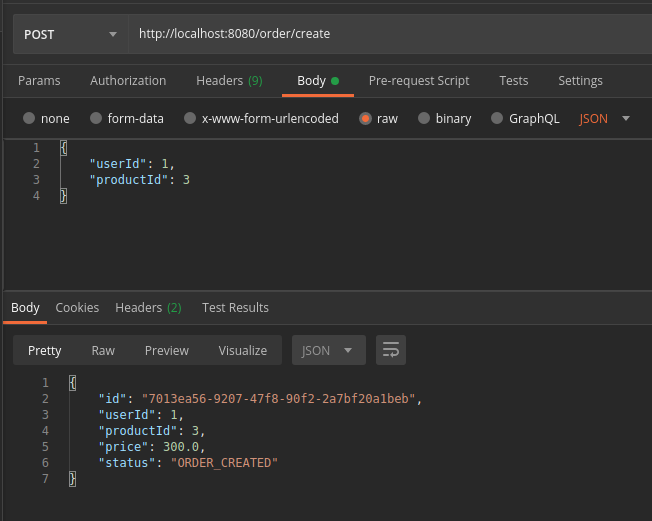652x521 pixels.
Task: Select the GraphQL body type
Action: pyautogui.click(x=497, y=118)
